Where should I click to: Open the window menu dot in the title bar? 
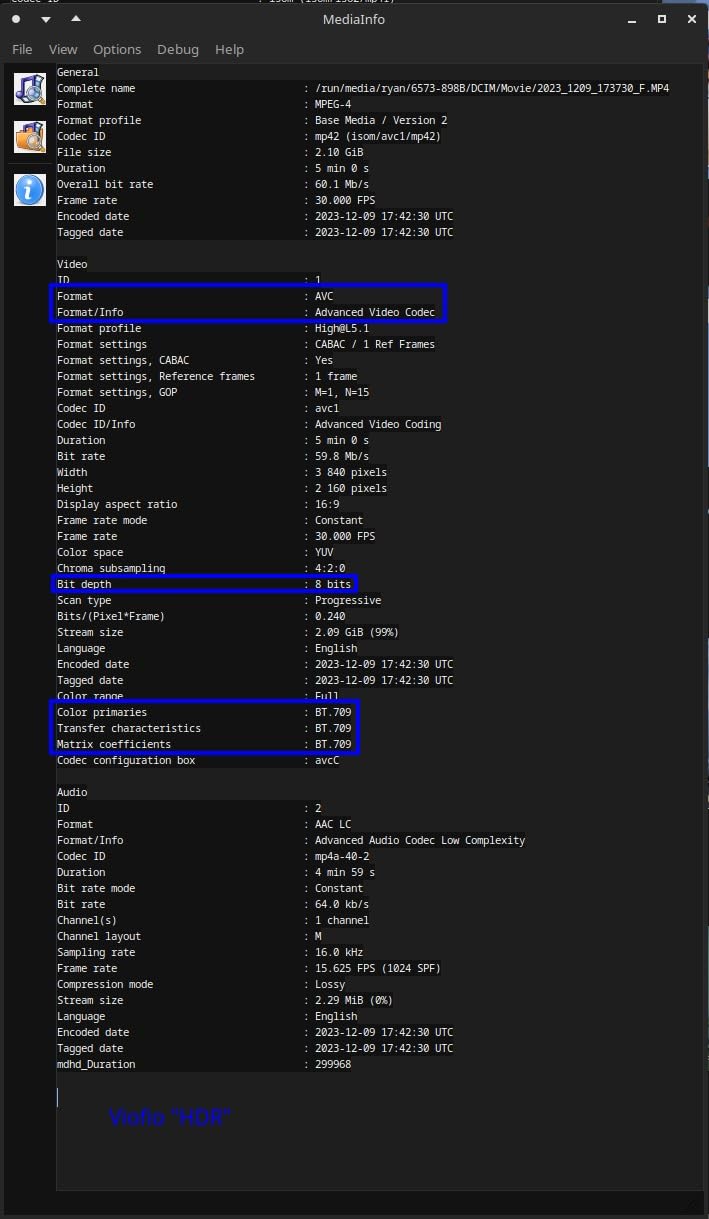[x=16, y=19]
